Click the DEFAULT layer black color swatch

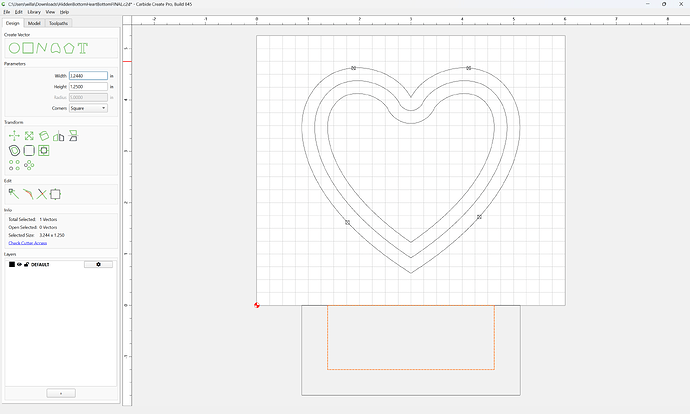(x=12, y=264)
